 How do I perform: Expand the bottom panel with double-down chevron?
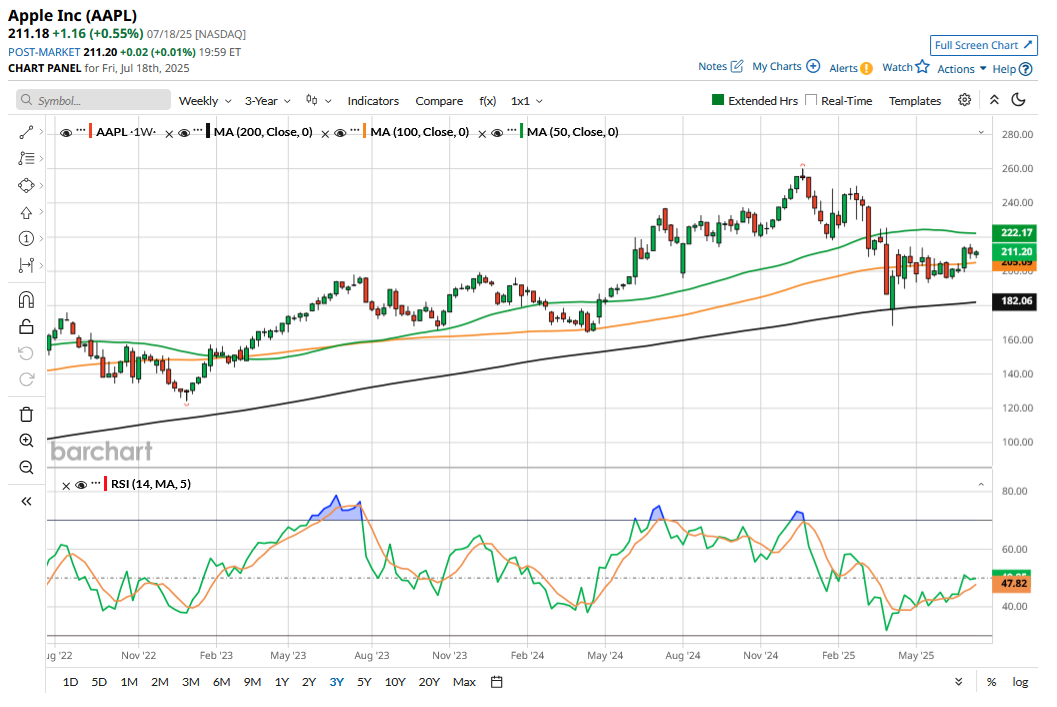[959, 682]
